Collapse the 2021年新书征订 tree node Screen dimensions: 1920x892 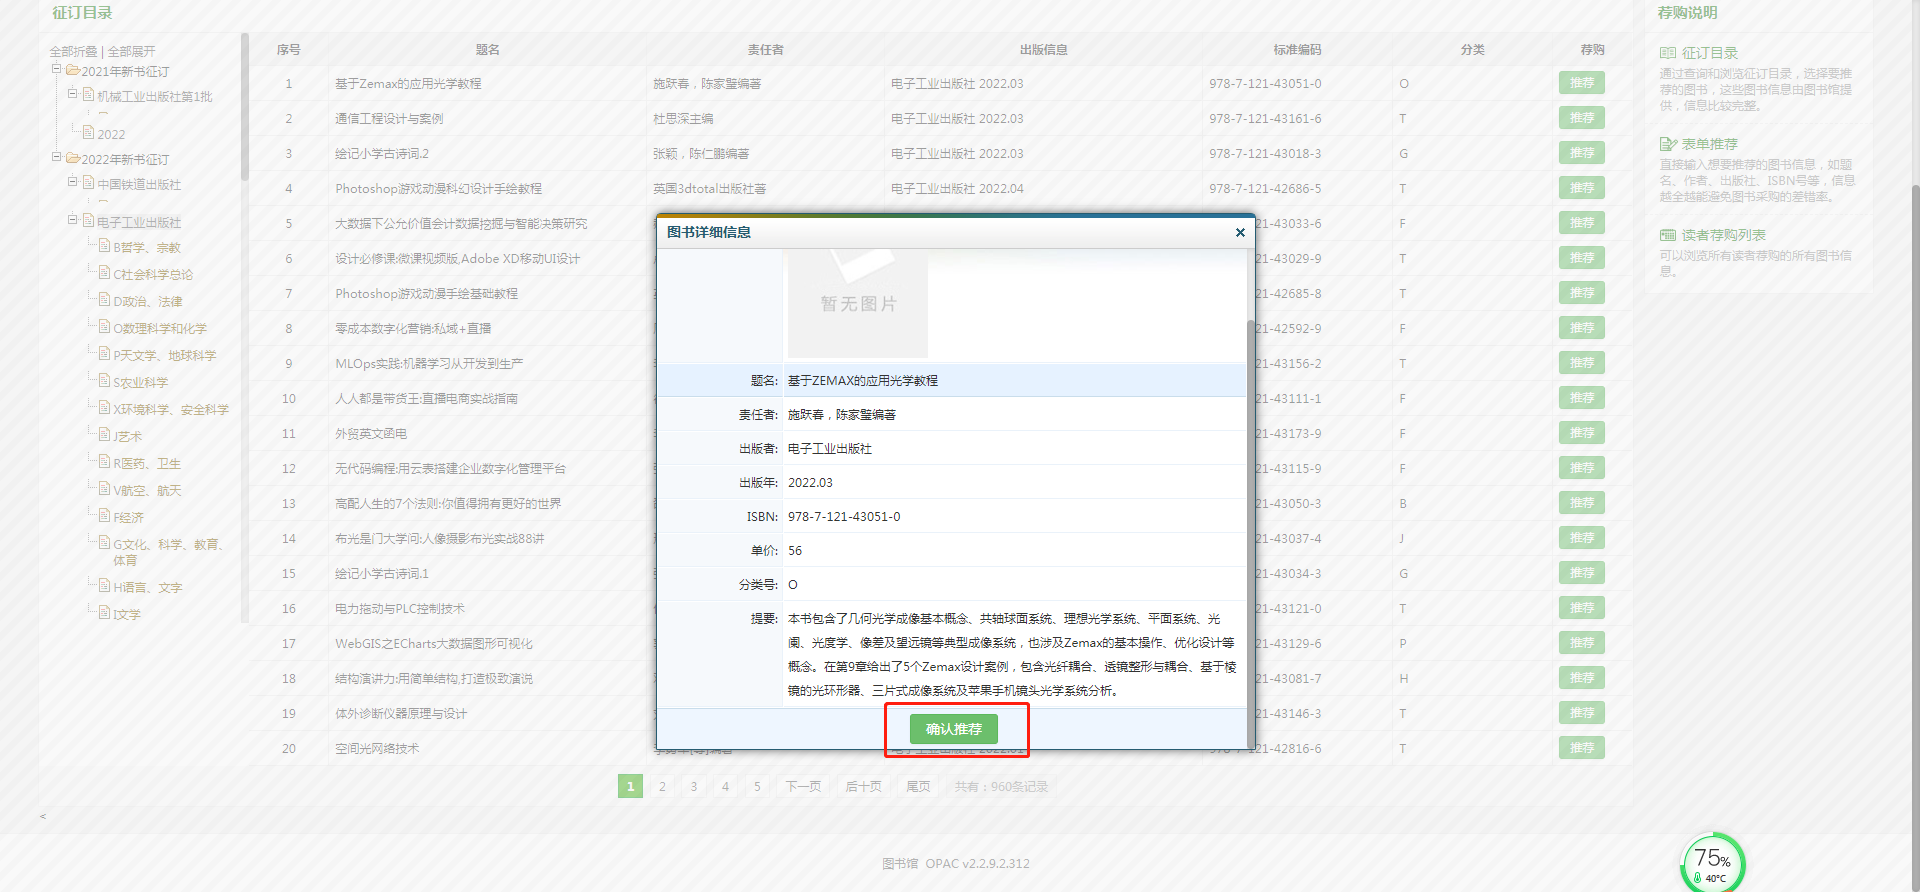57,69
